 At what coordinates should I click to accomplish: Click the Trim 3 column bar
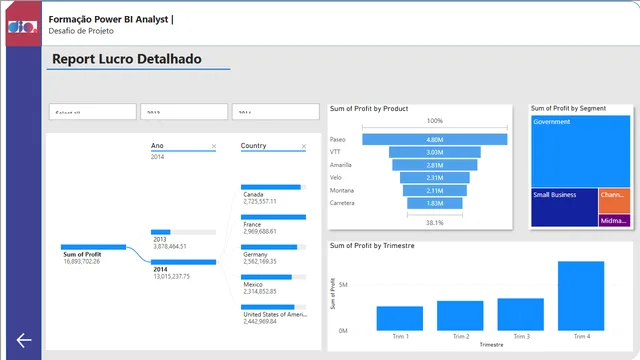tap(520, 314)
